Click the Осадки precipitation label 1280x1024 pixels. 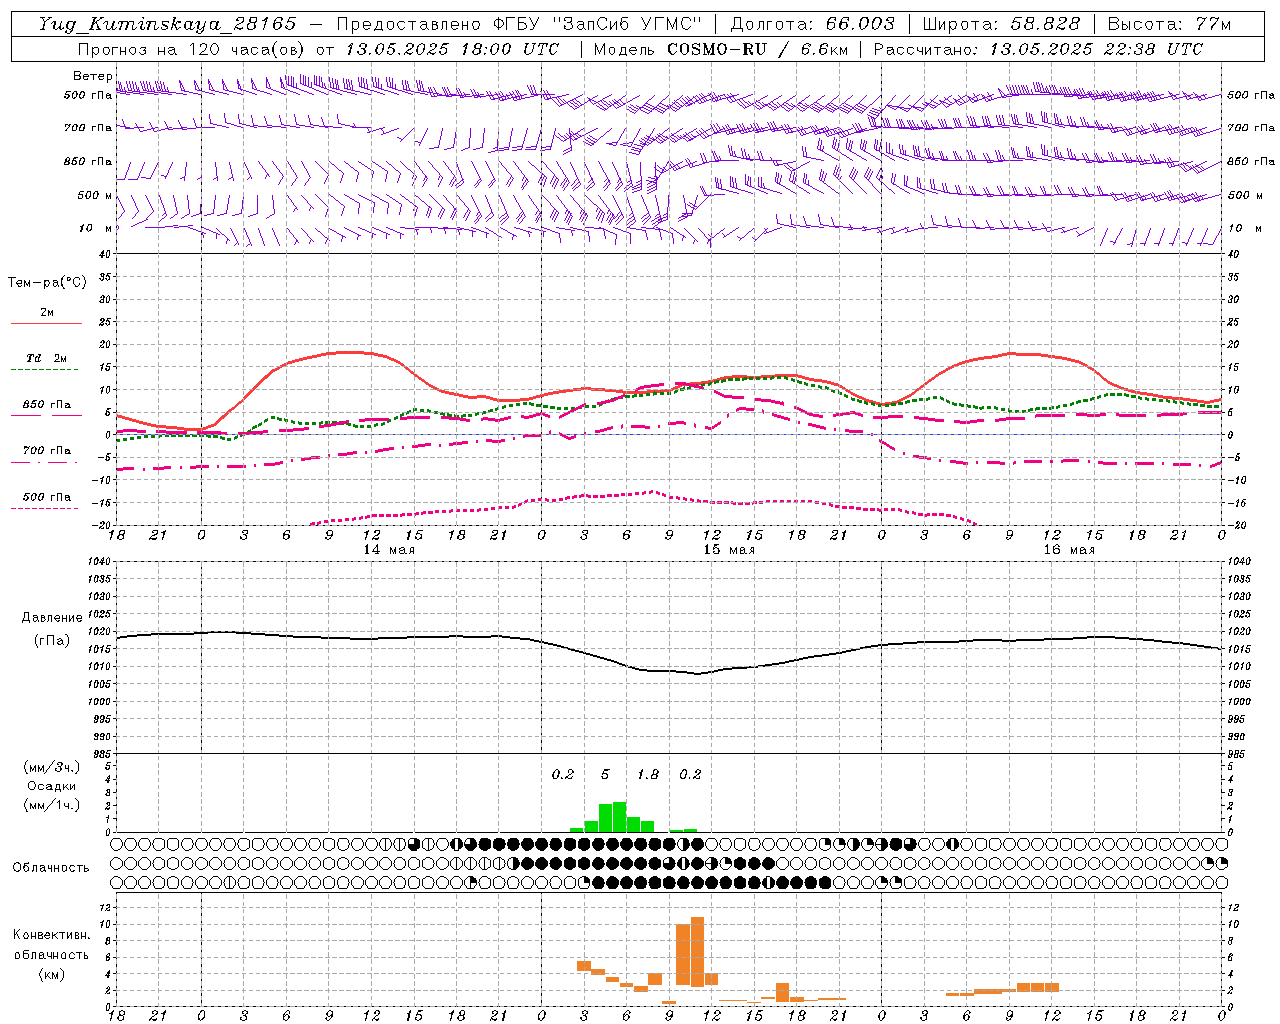(x=51, y=786)
